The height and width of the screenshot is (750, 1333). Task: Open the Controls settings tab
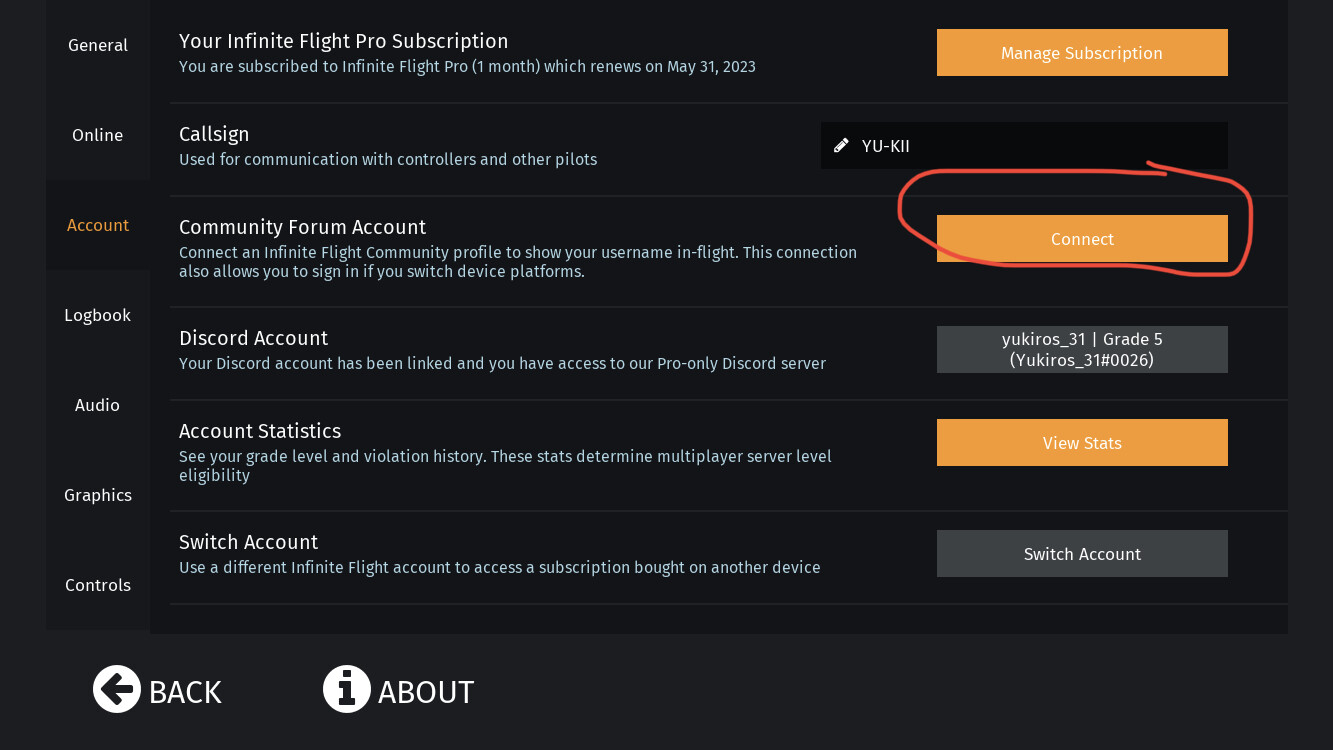(98, 585)
